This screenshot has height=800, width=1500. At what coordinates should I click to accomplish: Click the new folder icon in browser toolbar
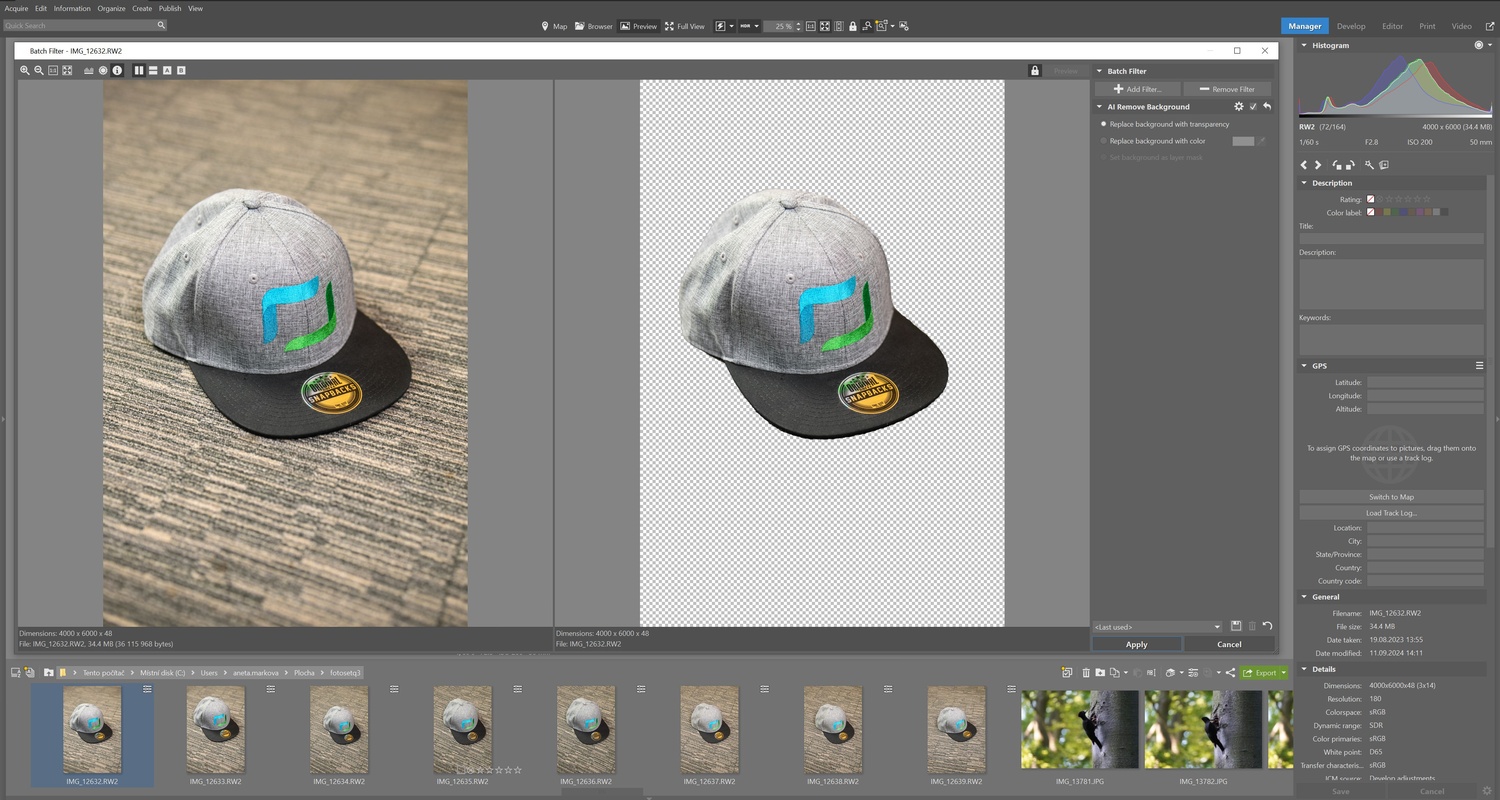(1100, 673)
